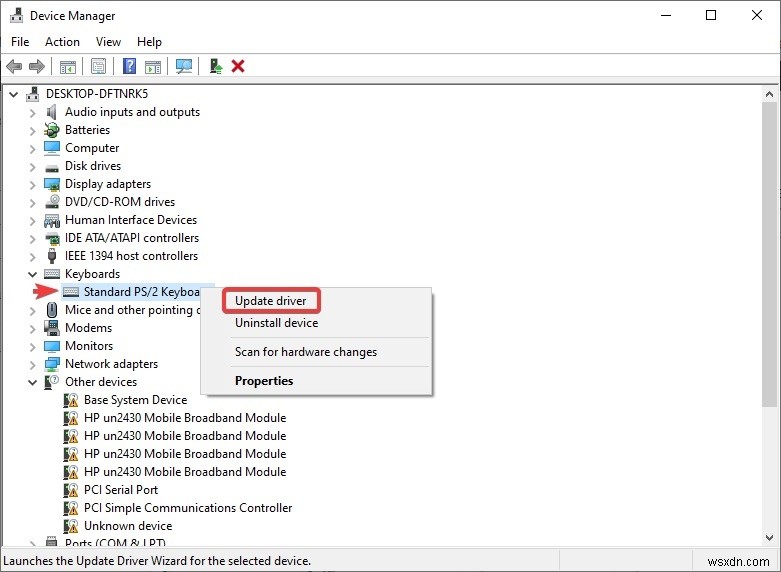Click the blue Help question-mark toolbar icon
This screenshot has width=781, height=572.
click(130, 66)
